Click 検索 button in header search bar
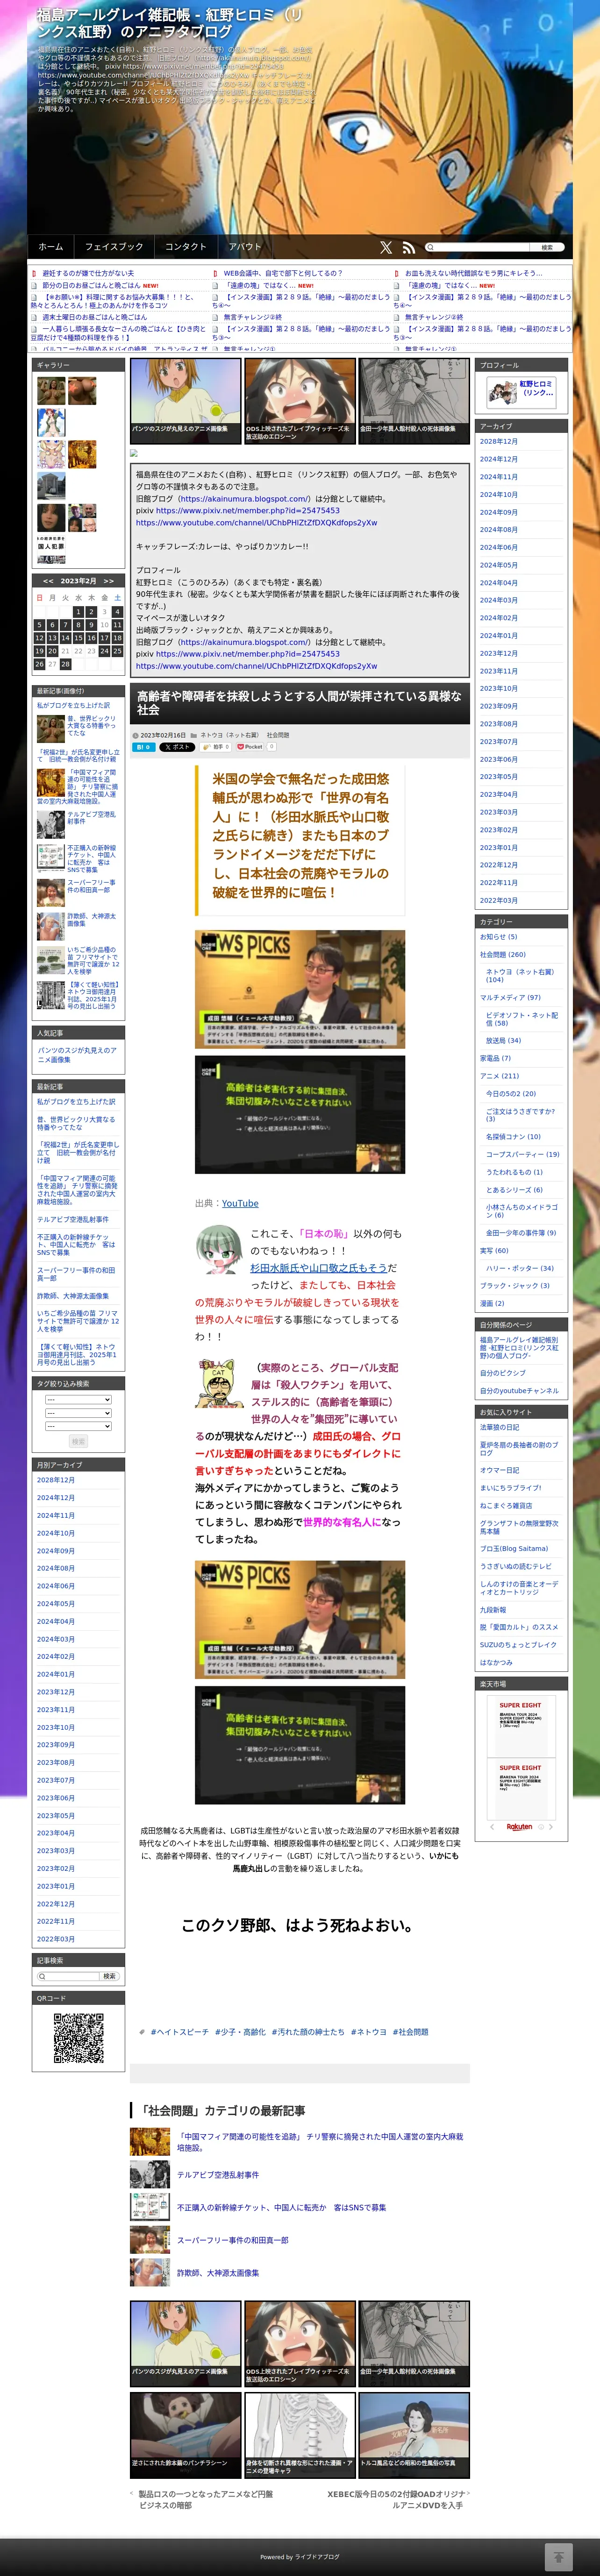This screenshot has height=2576, width=600. [547, 247]
